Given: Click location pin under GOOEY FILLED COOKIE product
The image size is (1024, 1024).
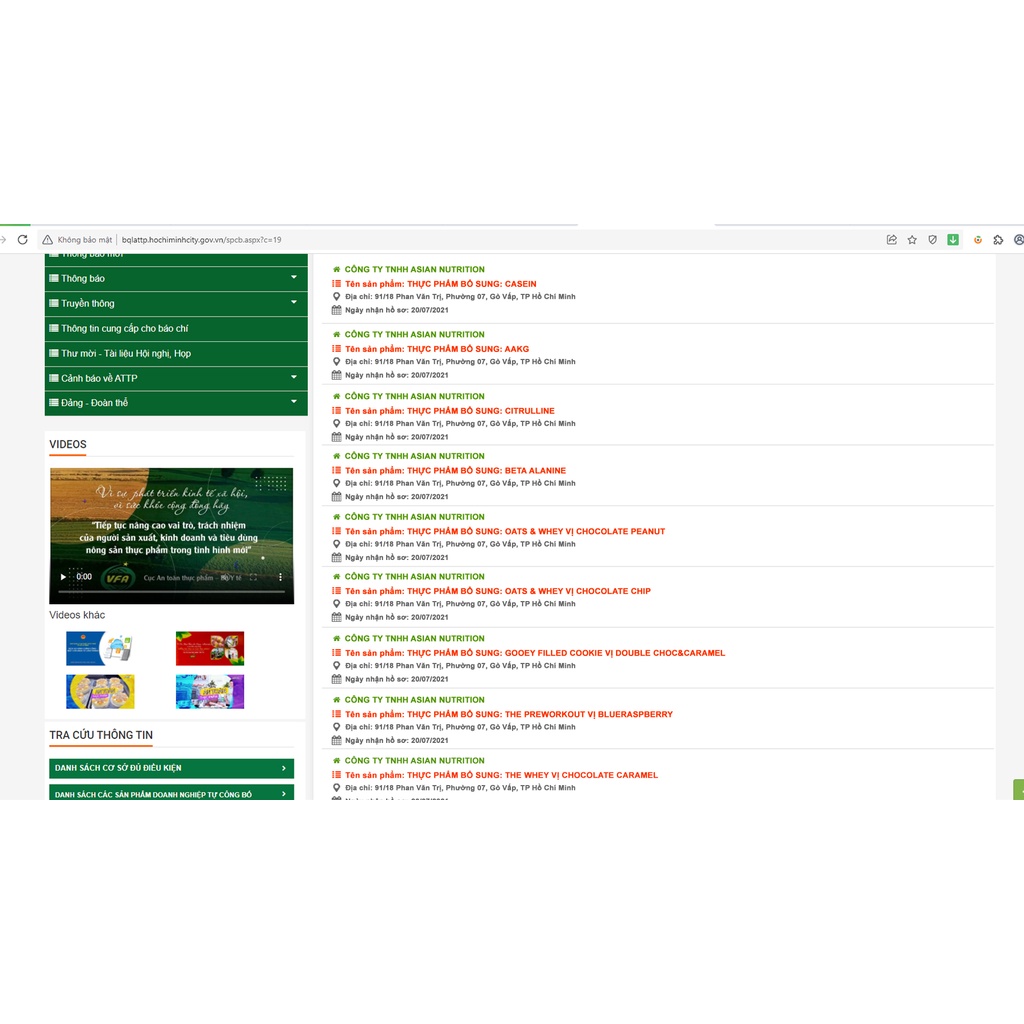Looking at the screenshot, I should [336, 665].
